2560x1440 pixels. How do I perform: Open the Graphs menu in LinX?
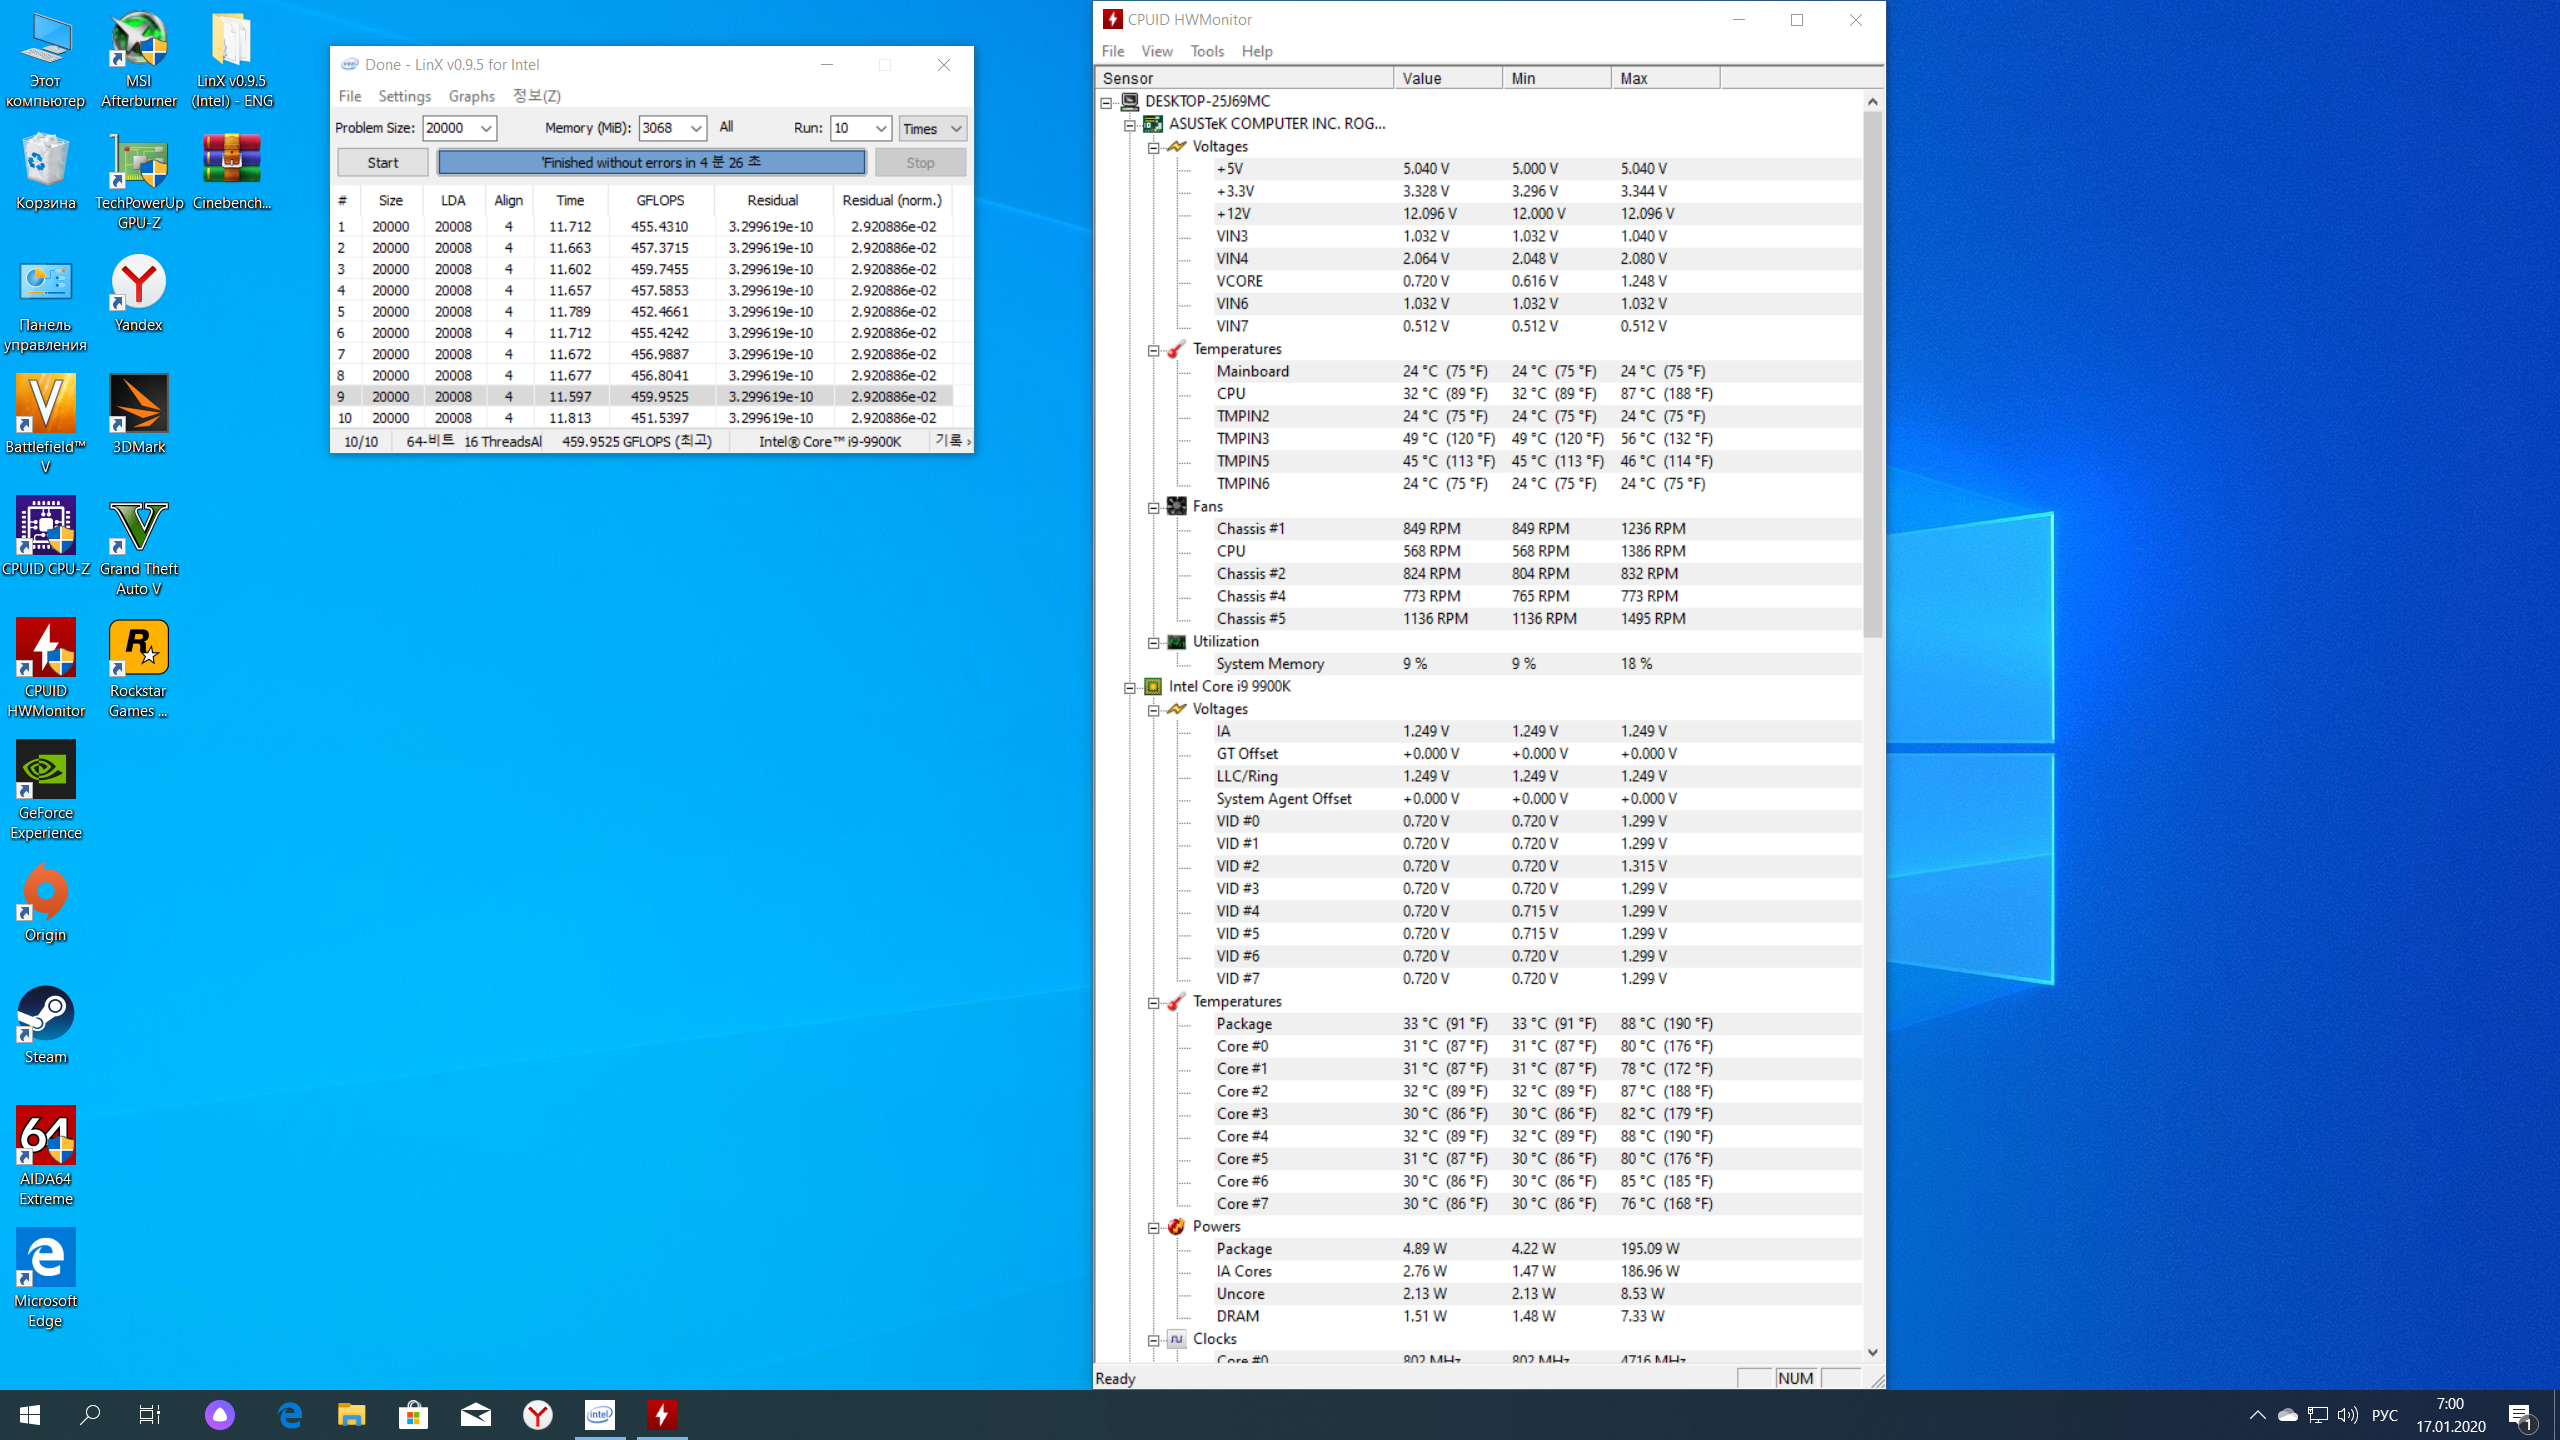point(471,96)
